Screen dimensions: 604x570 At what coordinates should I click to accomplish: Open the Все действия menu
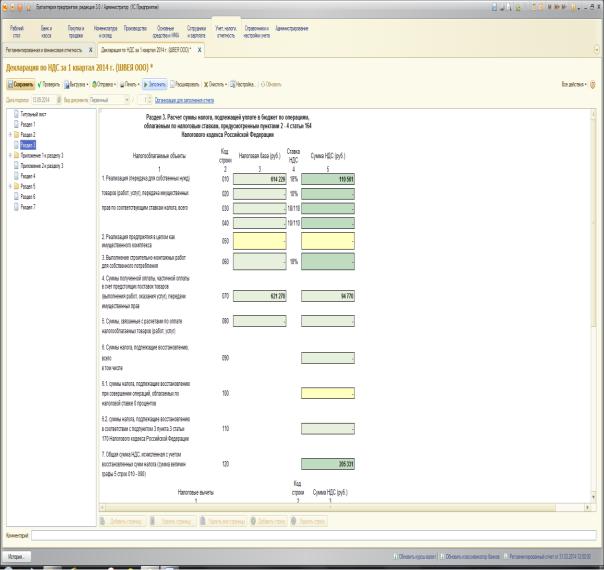tap(574, 84)
